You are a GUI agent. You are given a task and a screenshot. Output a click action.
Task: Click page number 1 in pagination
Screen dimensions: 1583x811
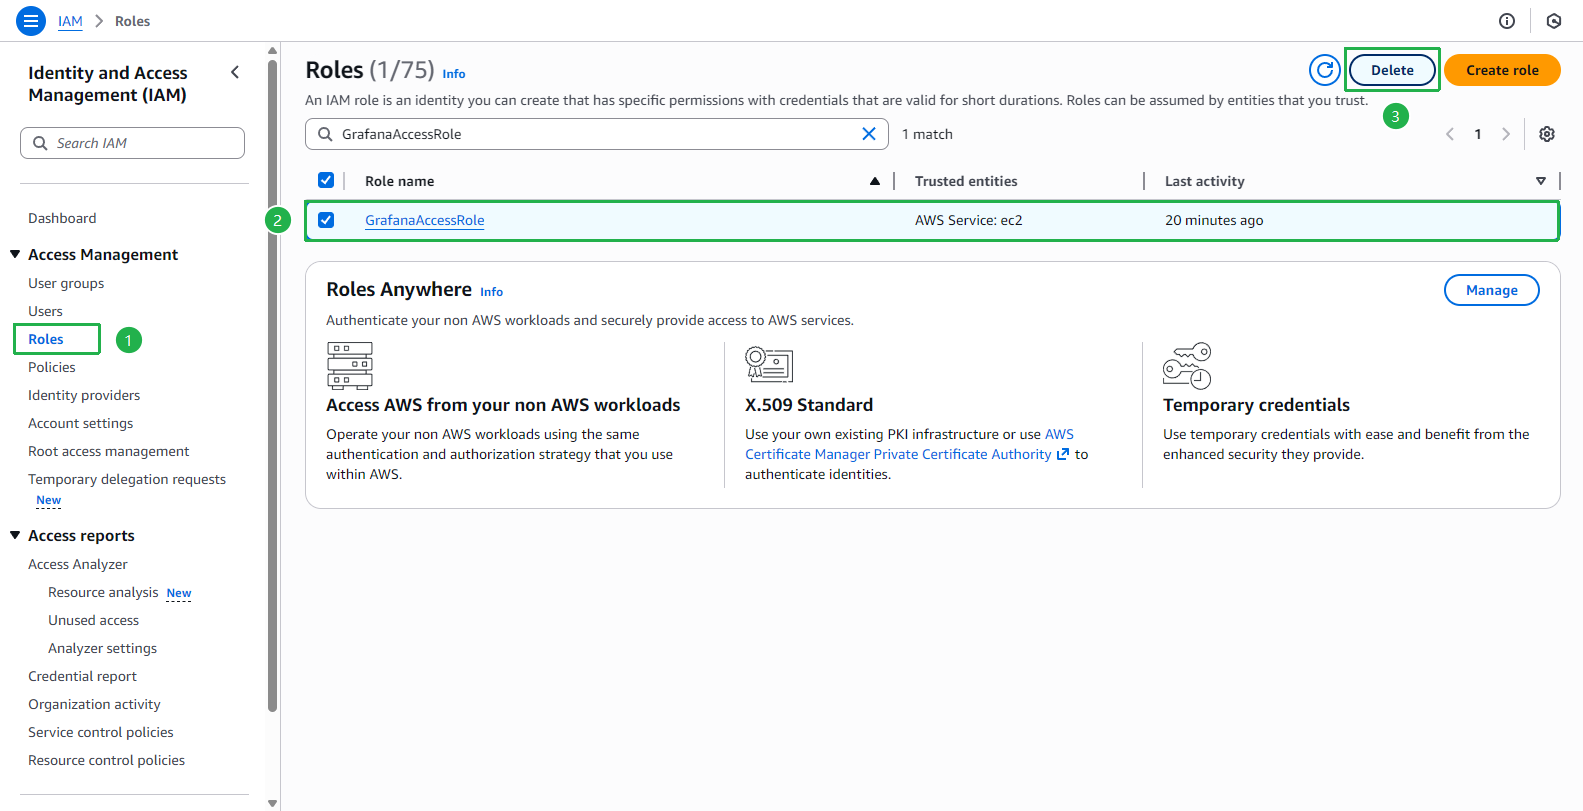point(1478,134)
